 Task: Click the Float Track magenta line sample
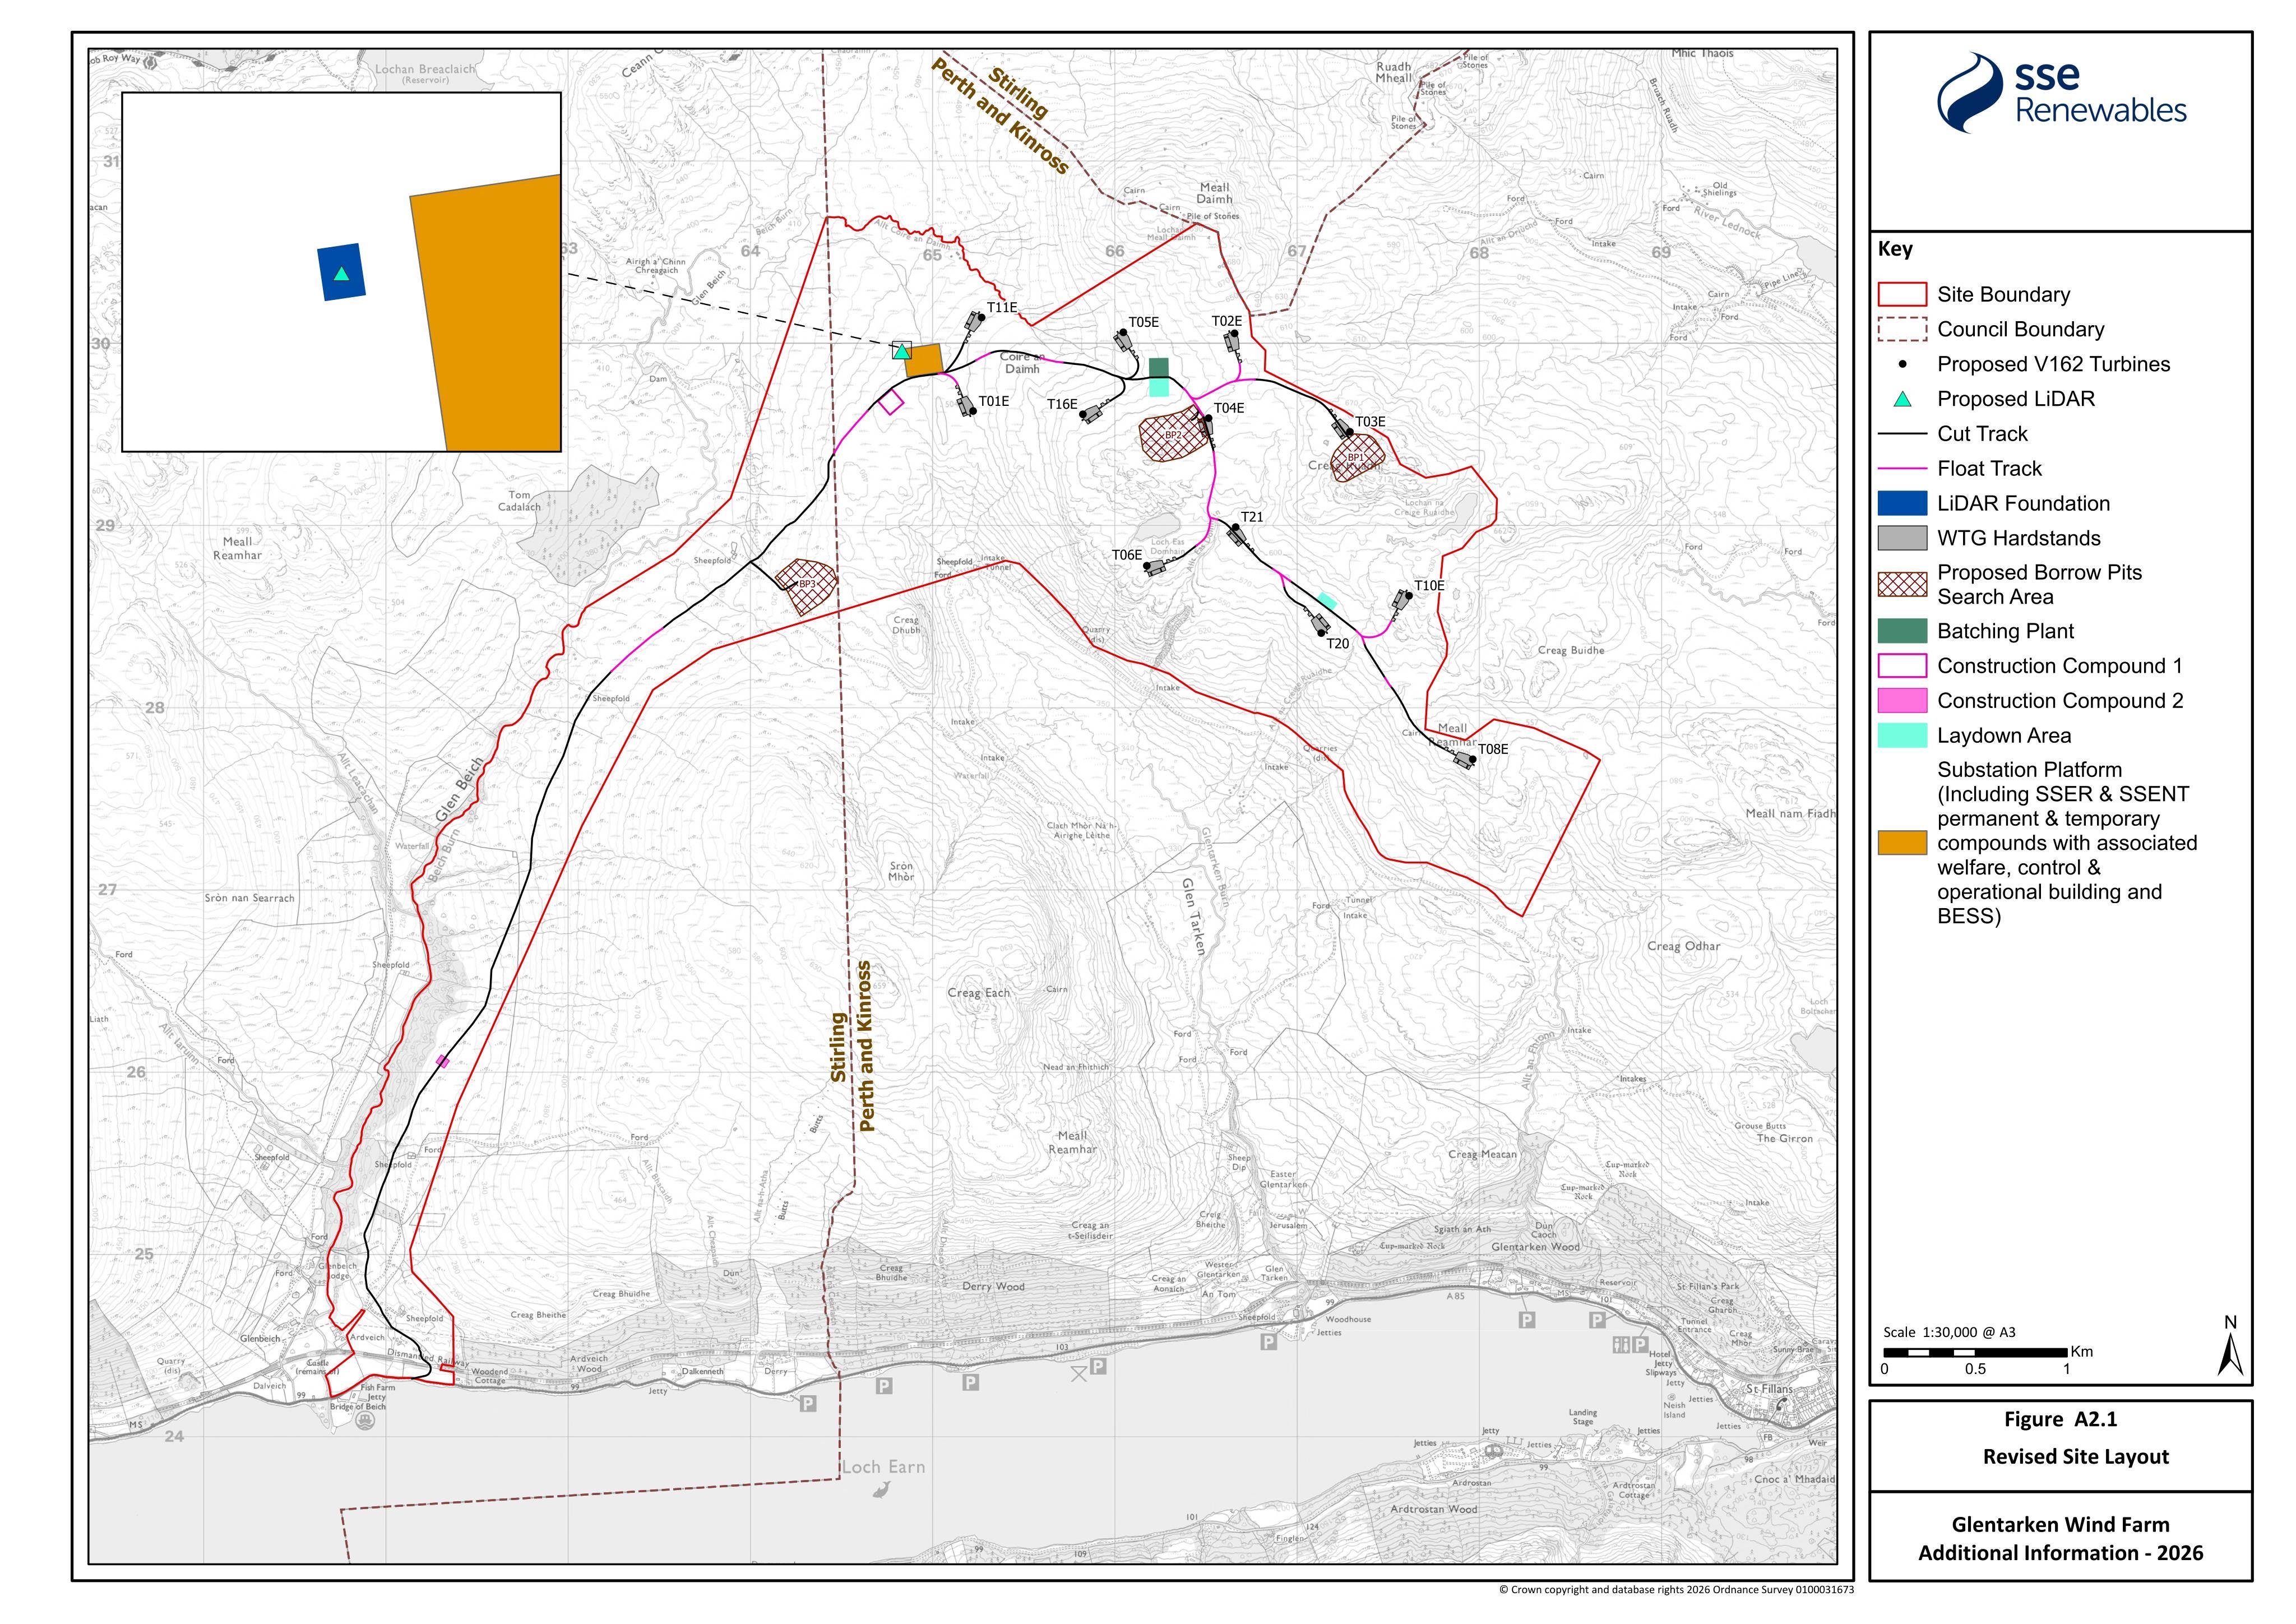[1902, 468]
